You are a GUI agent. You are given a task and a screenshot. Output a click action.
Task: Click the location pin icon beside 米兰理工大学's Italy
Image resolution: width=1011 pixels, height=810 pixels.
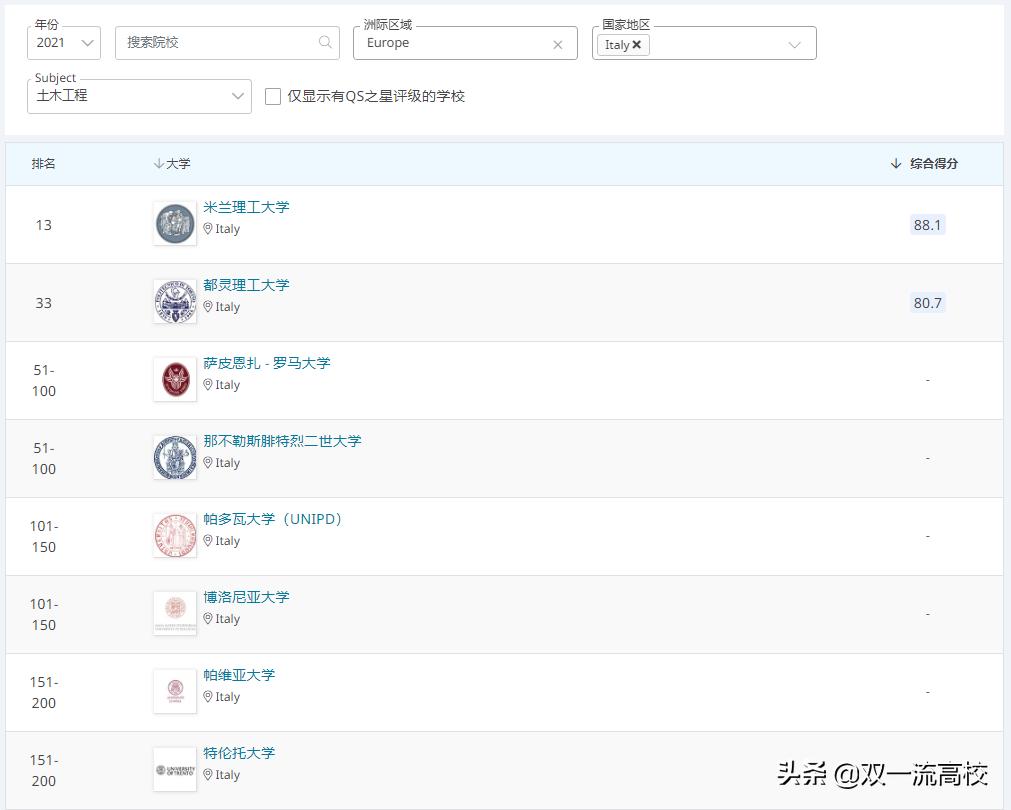click(209, 229)
